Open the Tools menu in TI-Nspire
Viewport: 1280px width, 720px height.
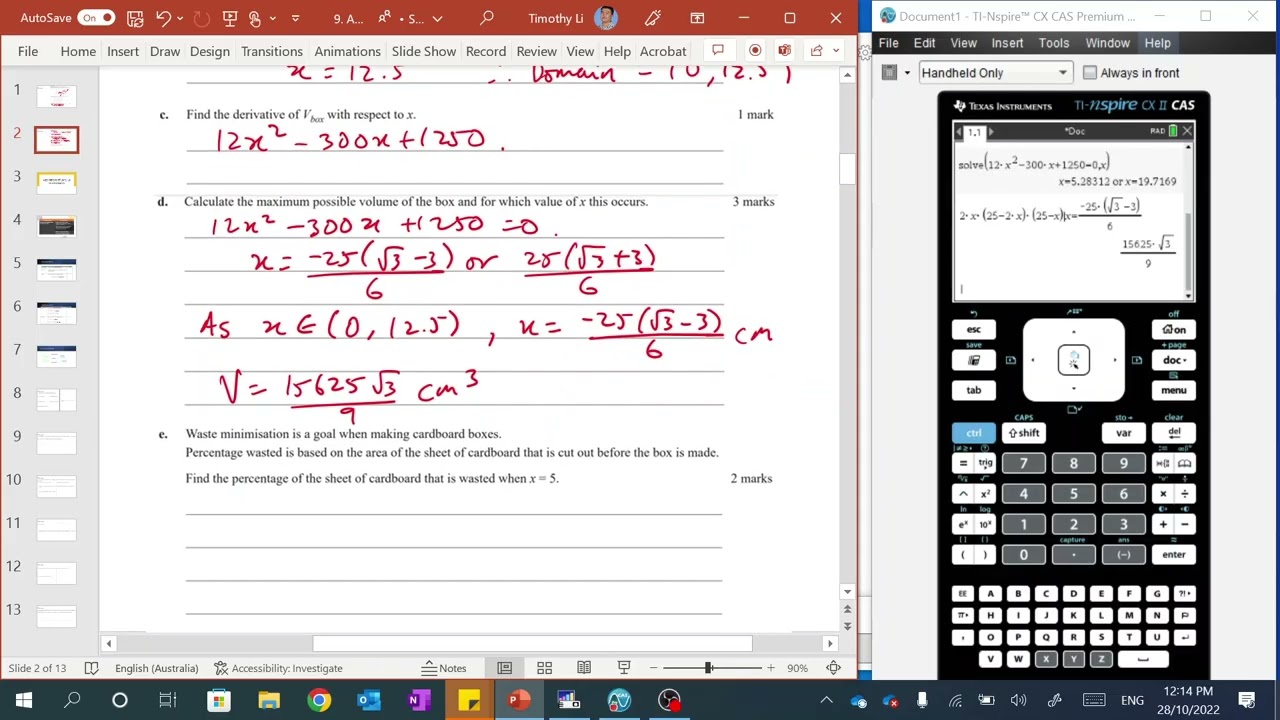pos(1053,43)
